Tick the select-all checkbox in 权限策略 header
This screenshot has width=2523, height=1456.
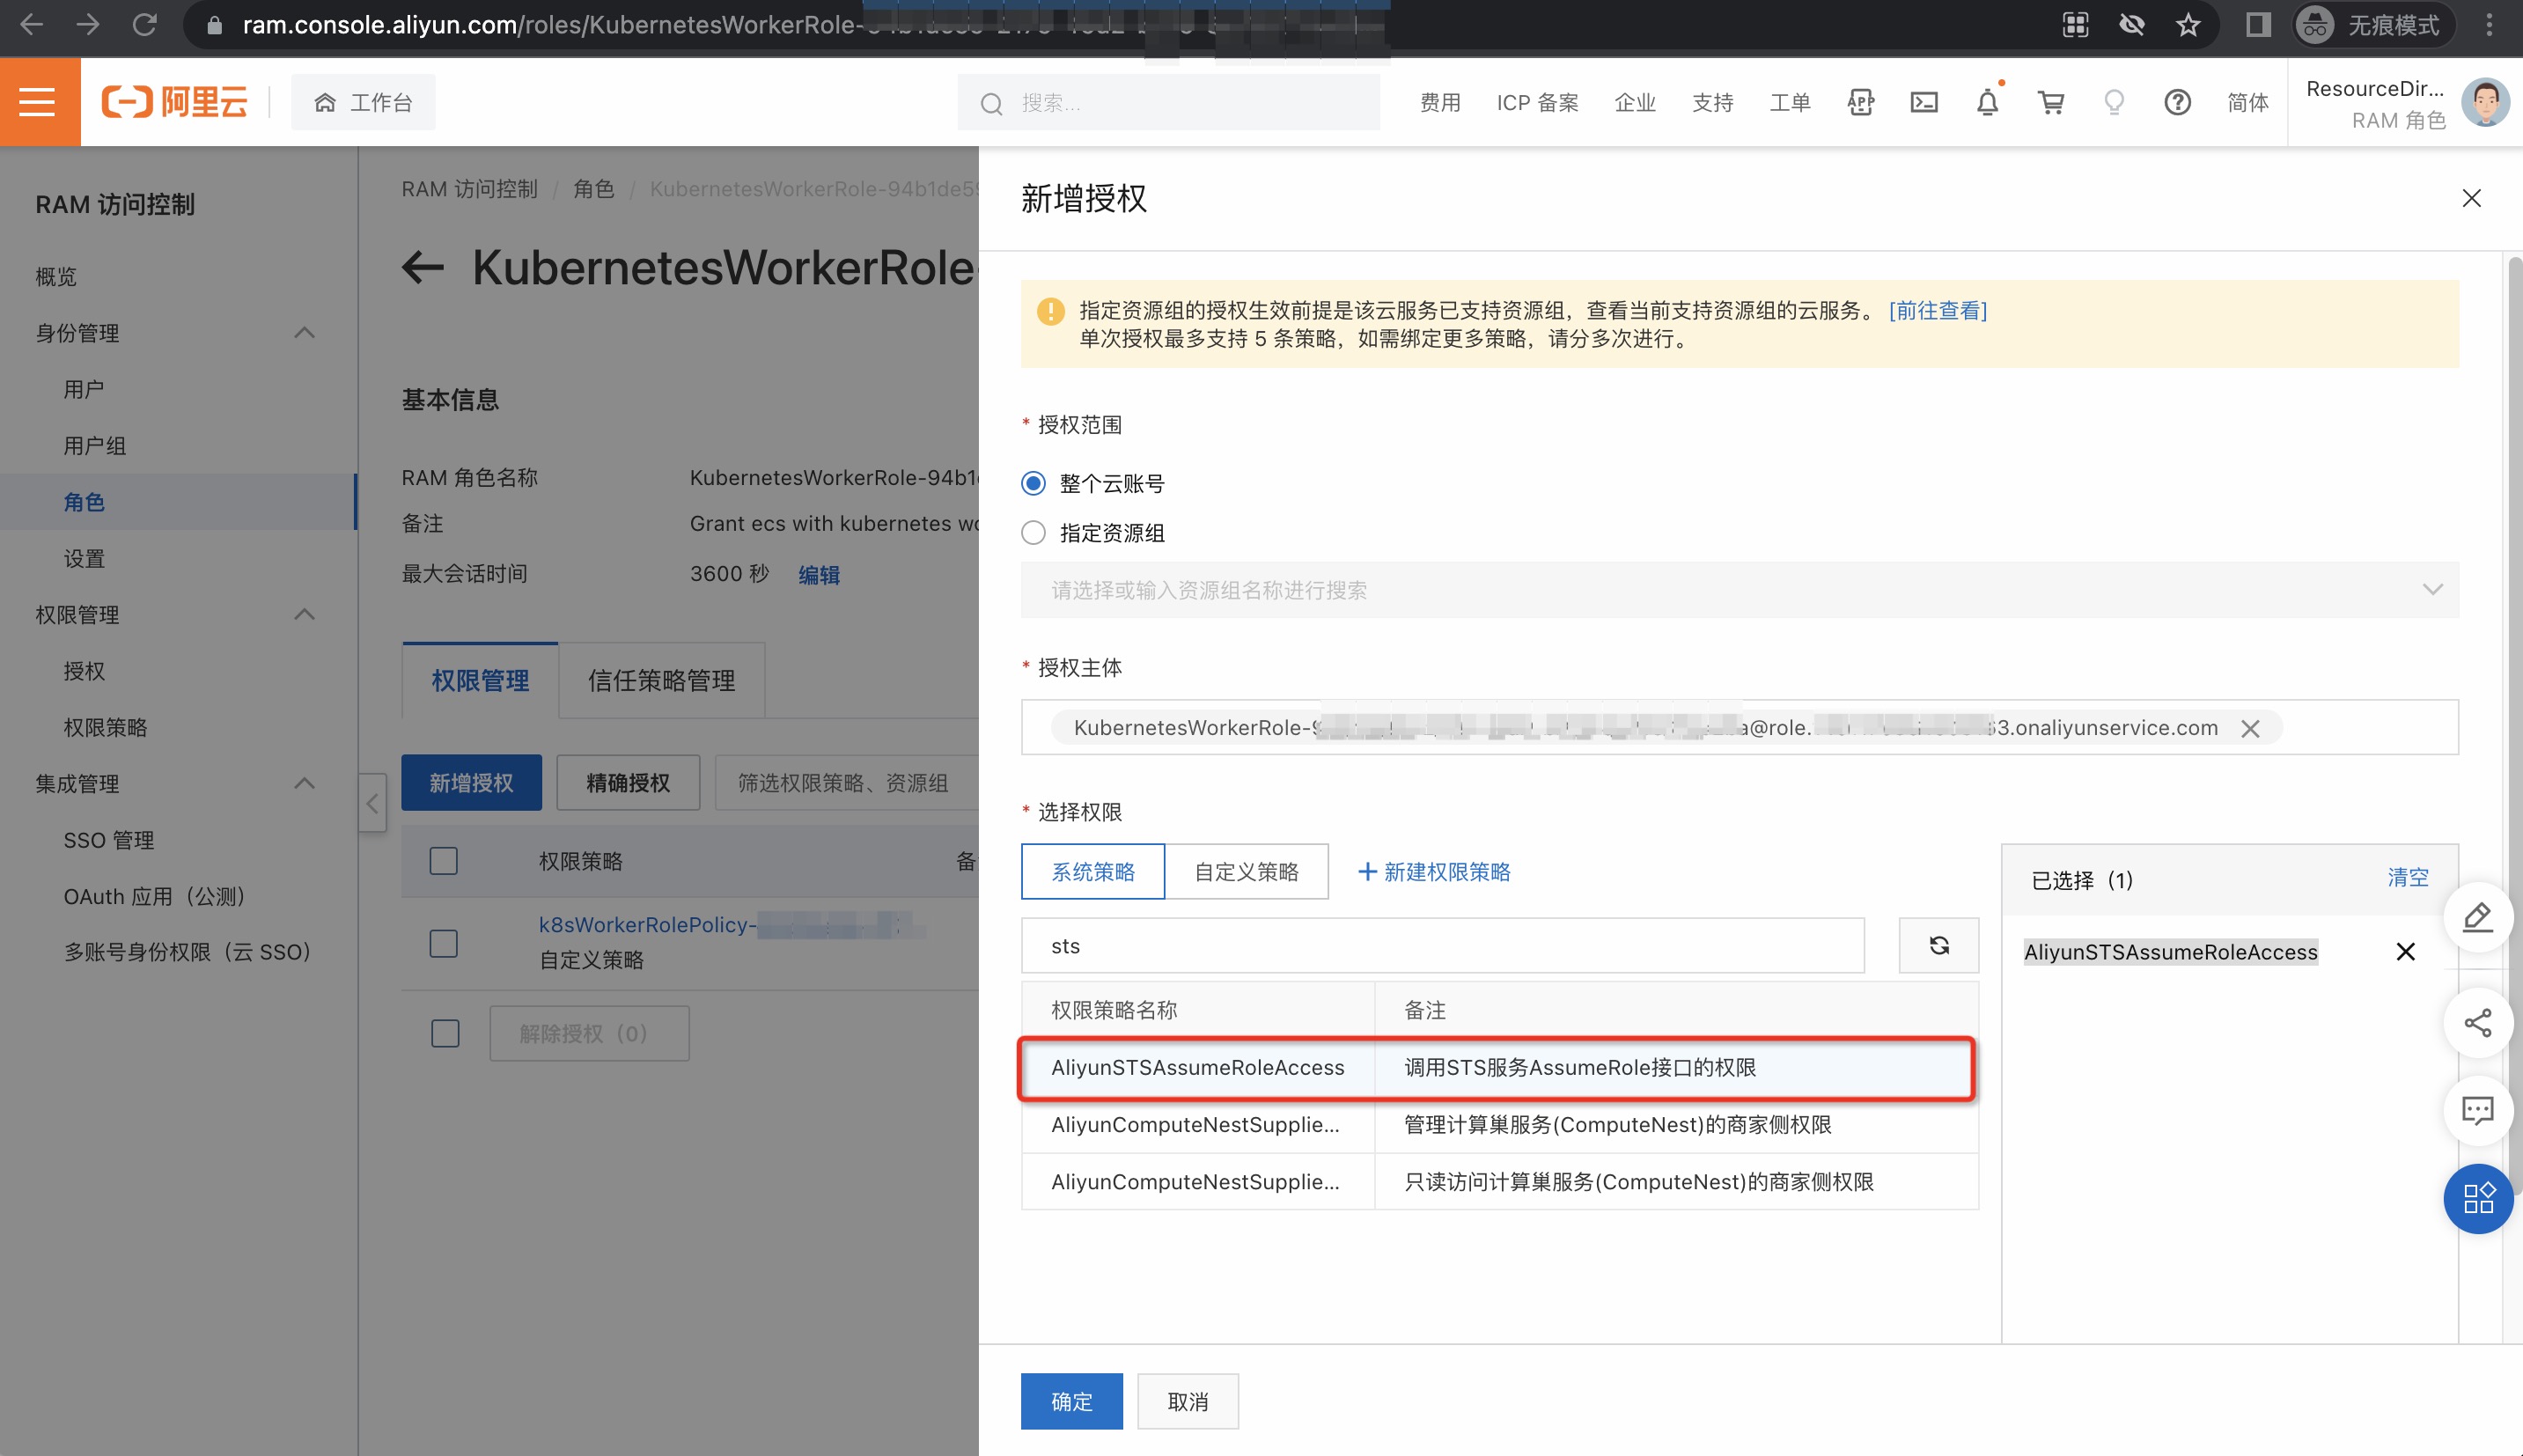(x=443, y=861)
